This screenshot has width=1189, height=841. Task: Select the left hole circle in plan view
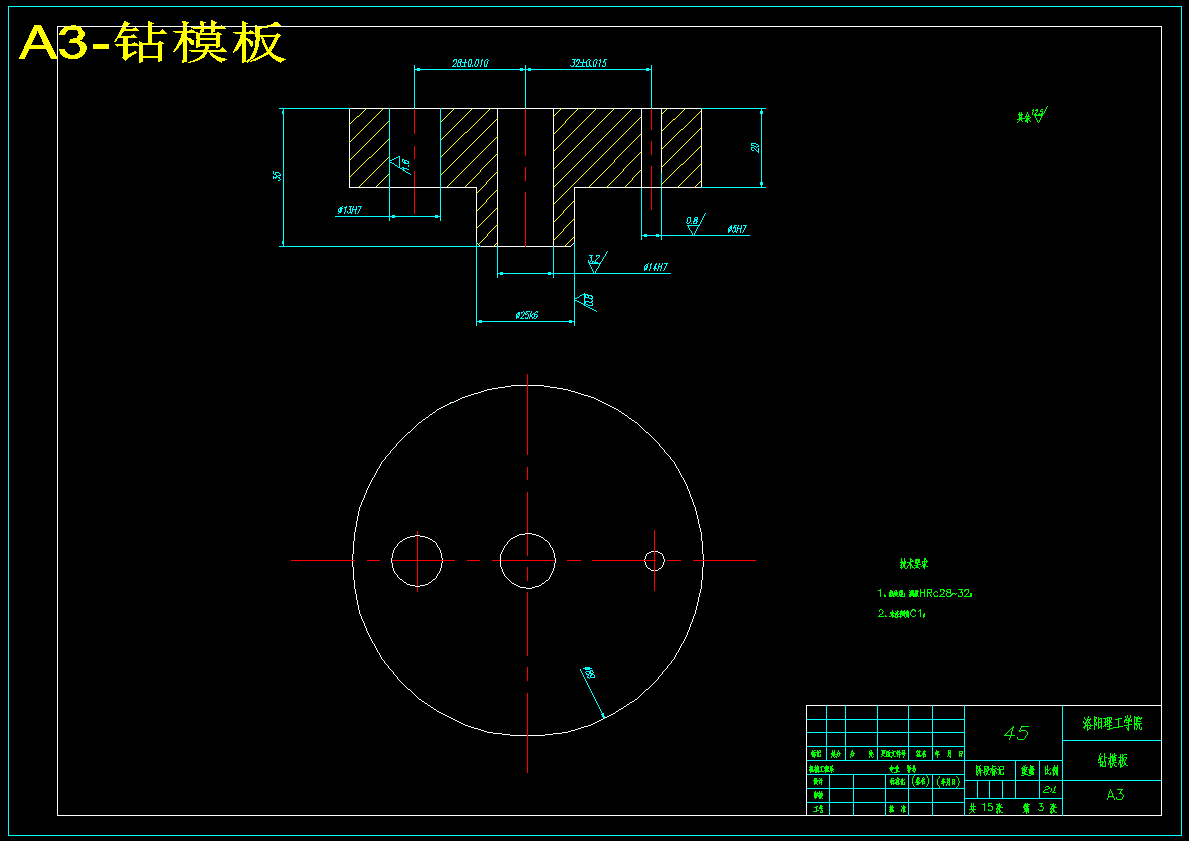417,560
